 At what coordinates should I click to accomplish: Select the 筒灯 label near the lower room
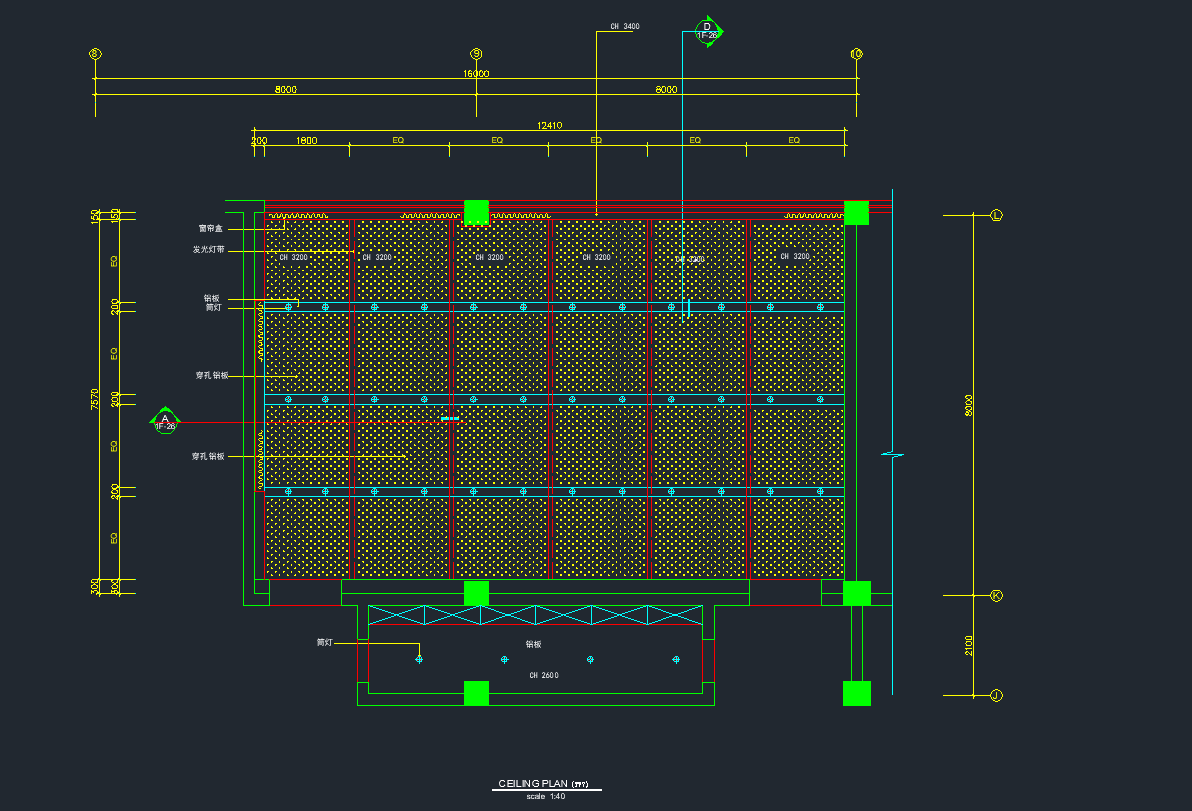click(324, 643)
